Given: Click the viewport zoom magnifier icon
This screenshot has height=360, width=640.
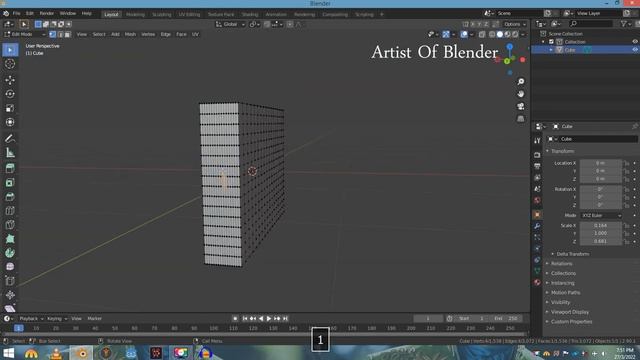Looking at the screenshot, I should pyautogui.click(x=521, y=82).
